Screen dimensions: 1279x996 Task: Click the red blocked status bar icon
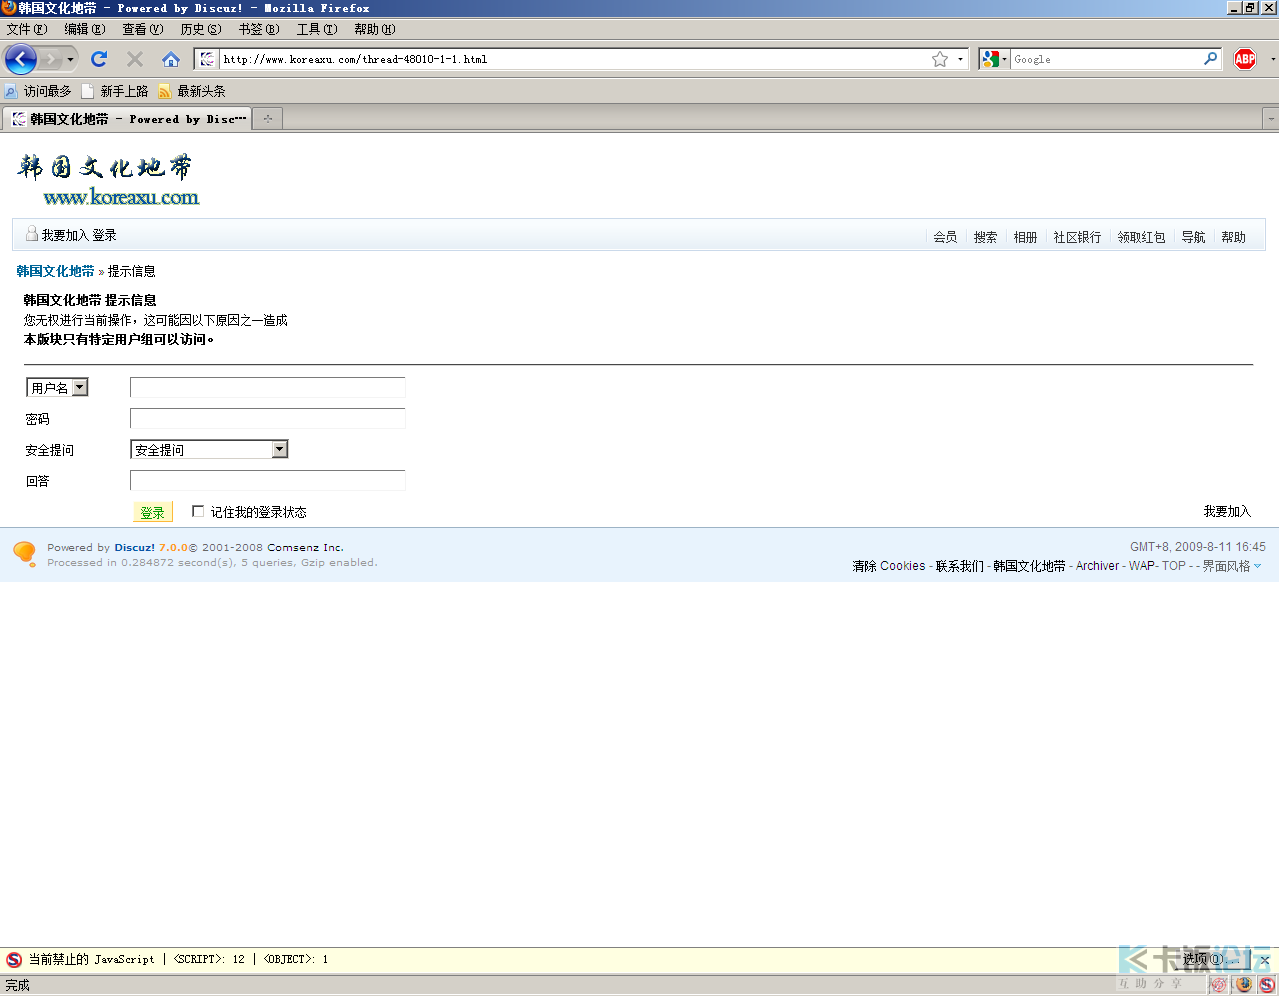pyautogui.click(x=1218, y=985)
